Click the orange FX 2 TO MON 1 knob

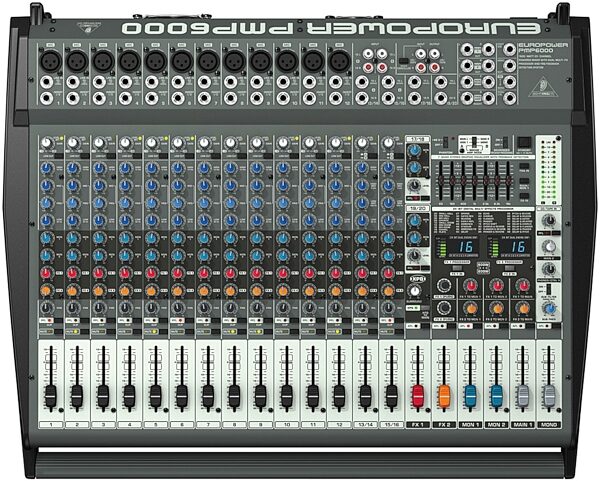coord(471,308)
